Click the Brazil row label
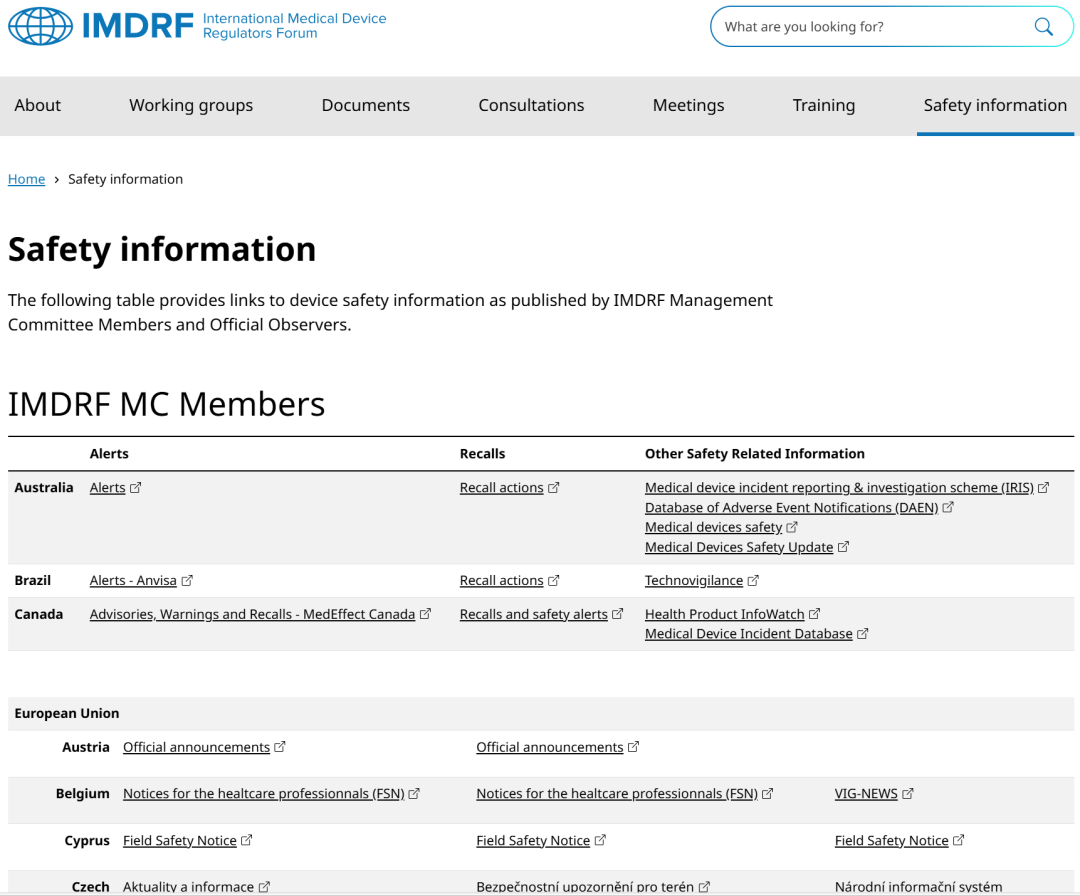 (x=32, y=581)
